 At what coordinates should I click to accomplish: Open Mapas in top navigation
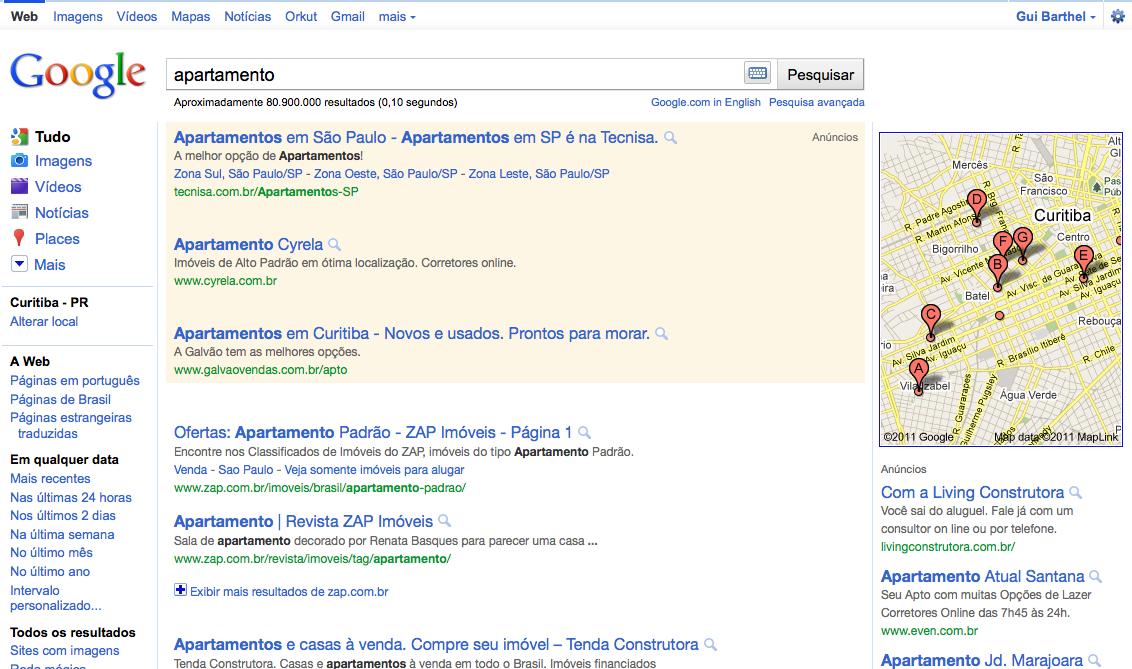coord(191,16)
